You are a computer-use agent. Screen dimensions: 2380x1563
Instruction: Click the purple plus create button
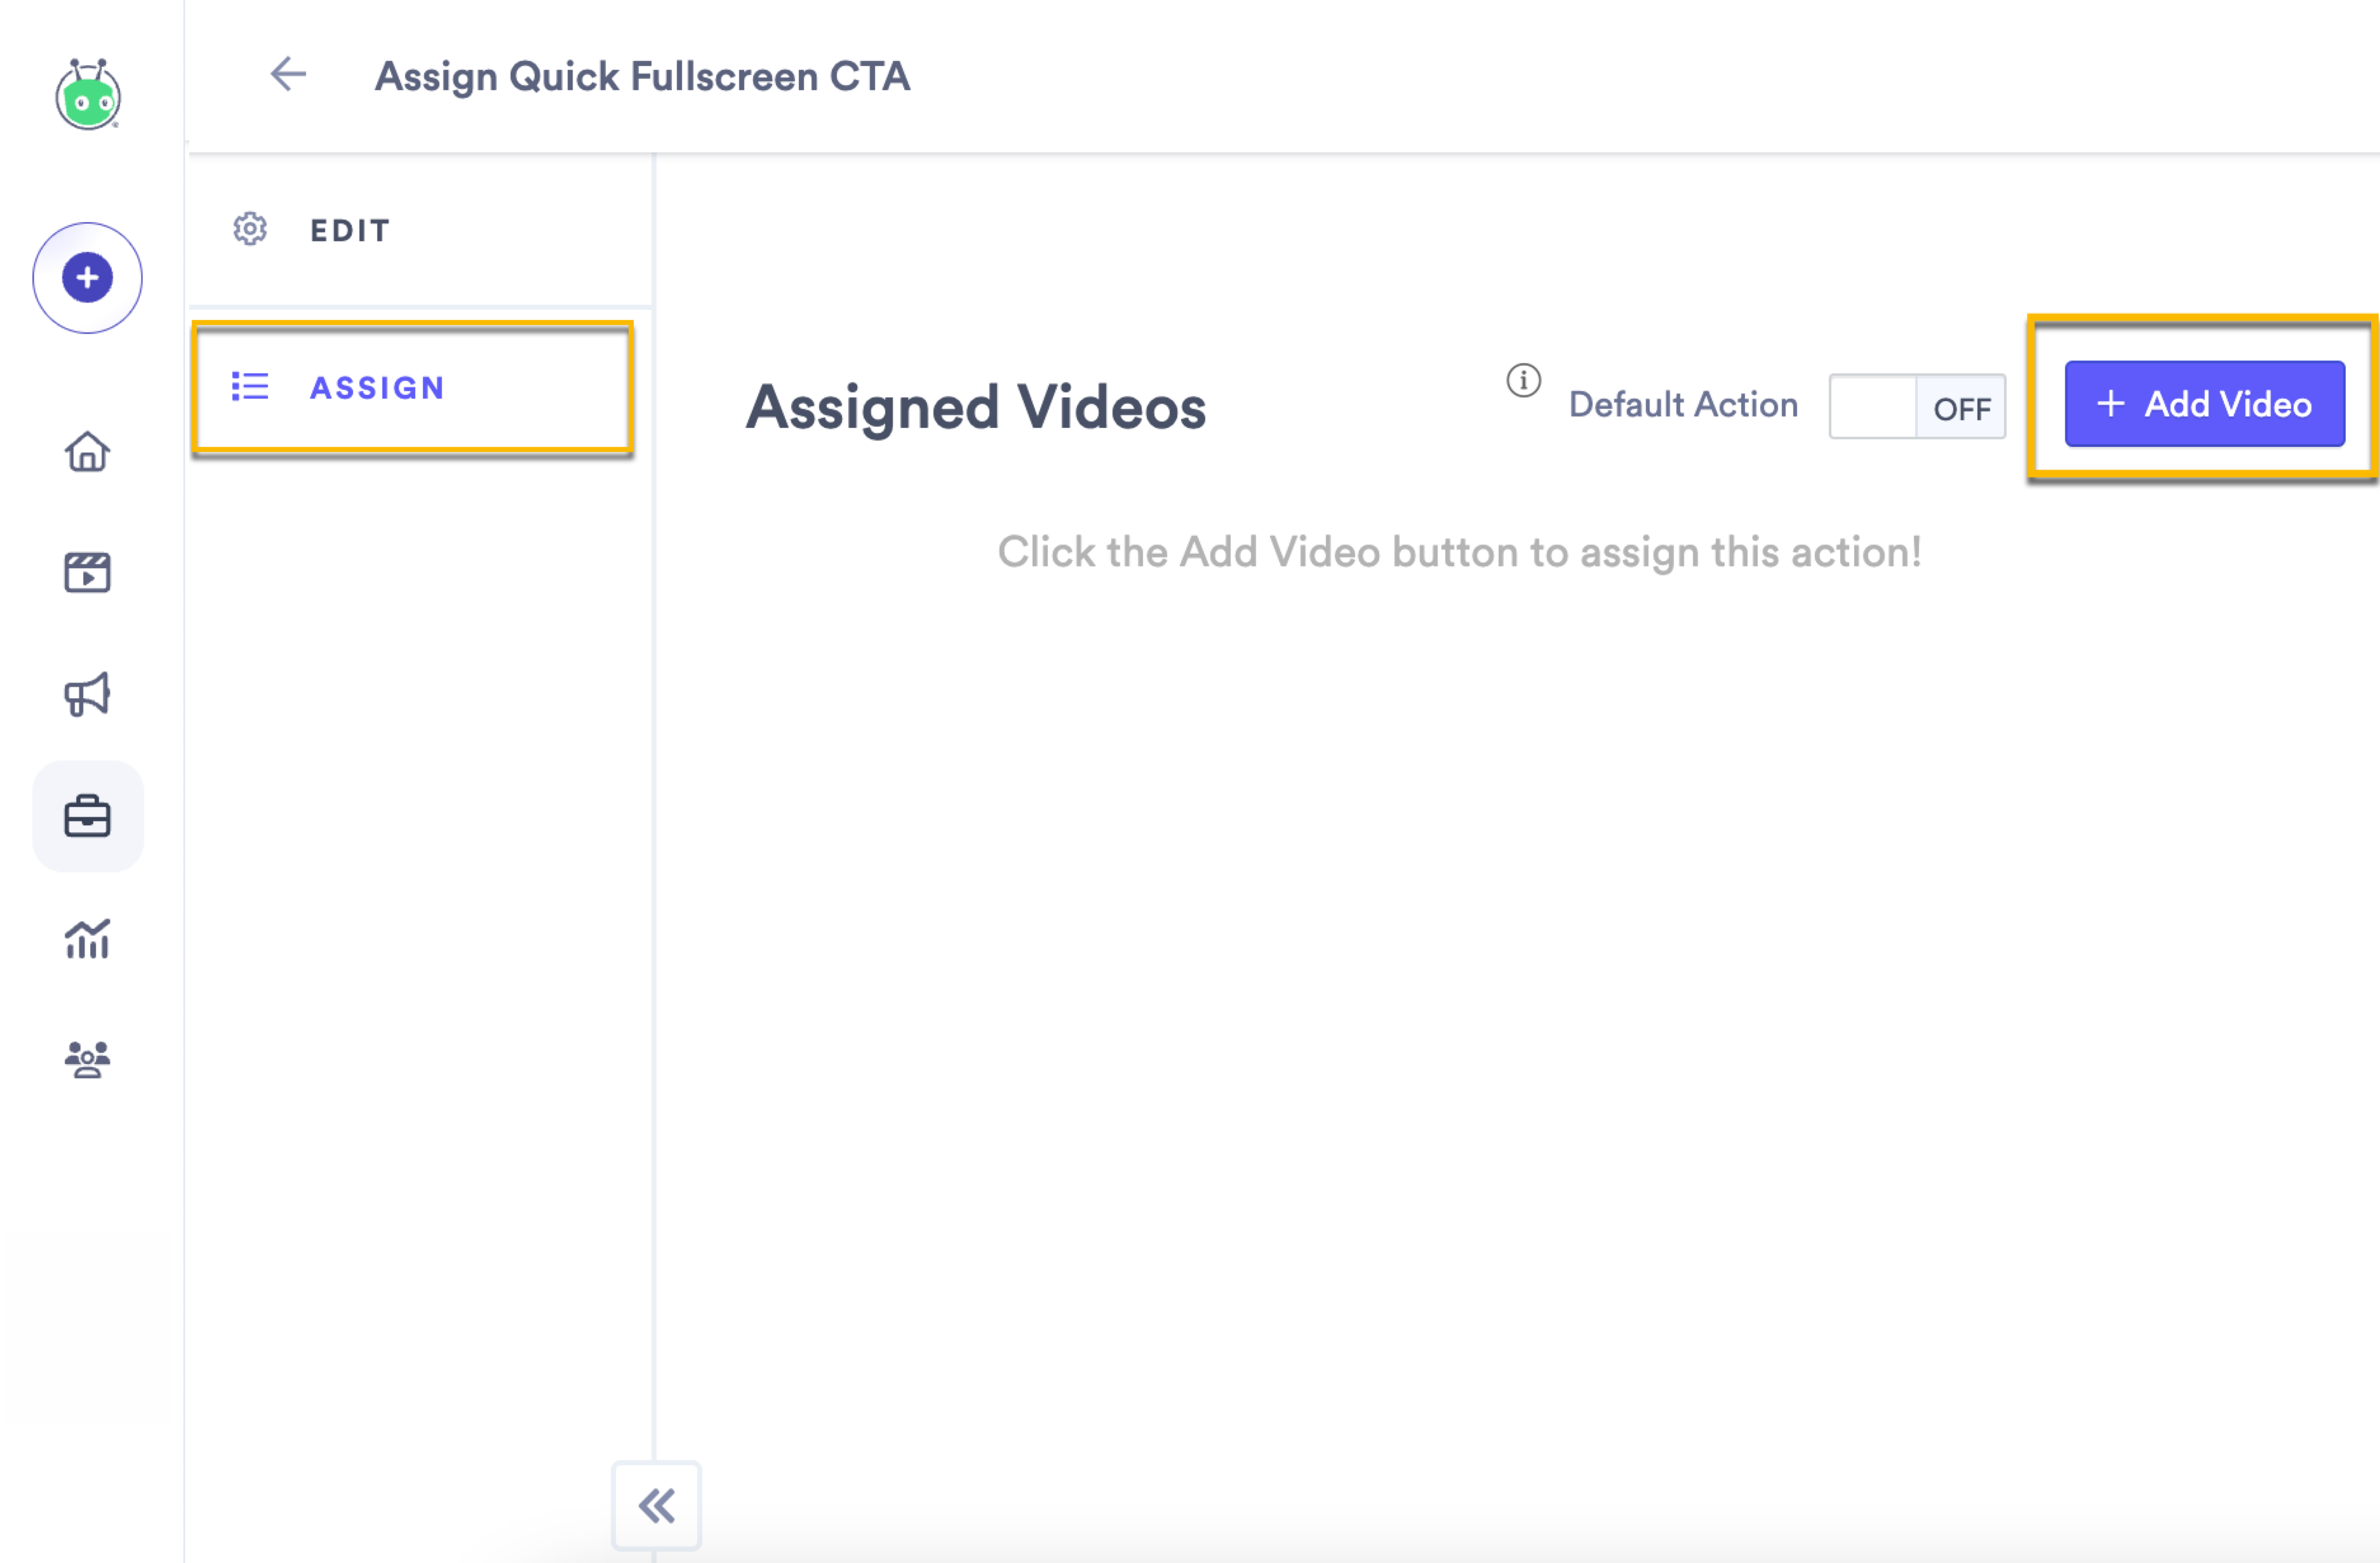88,278
